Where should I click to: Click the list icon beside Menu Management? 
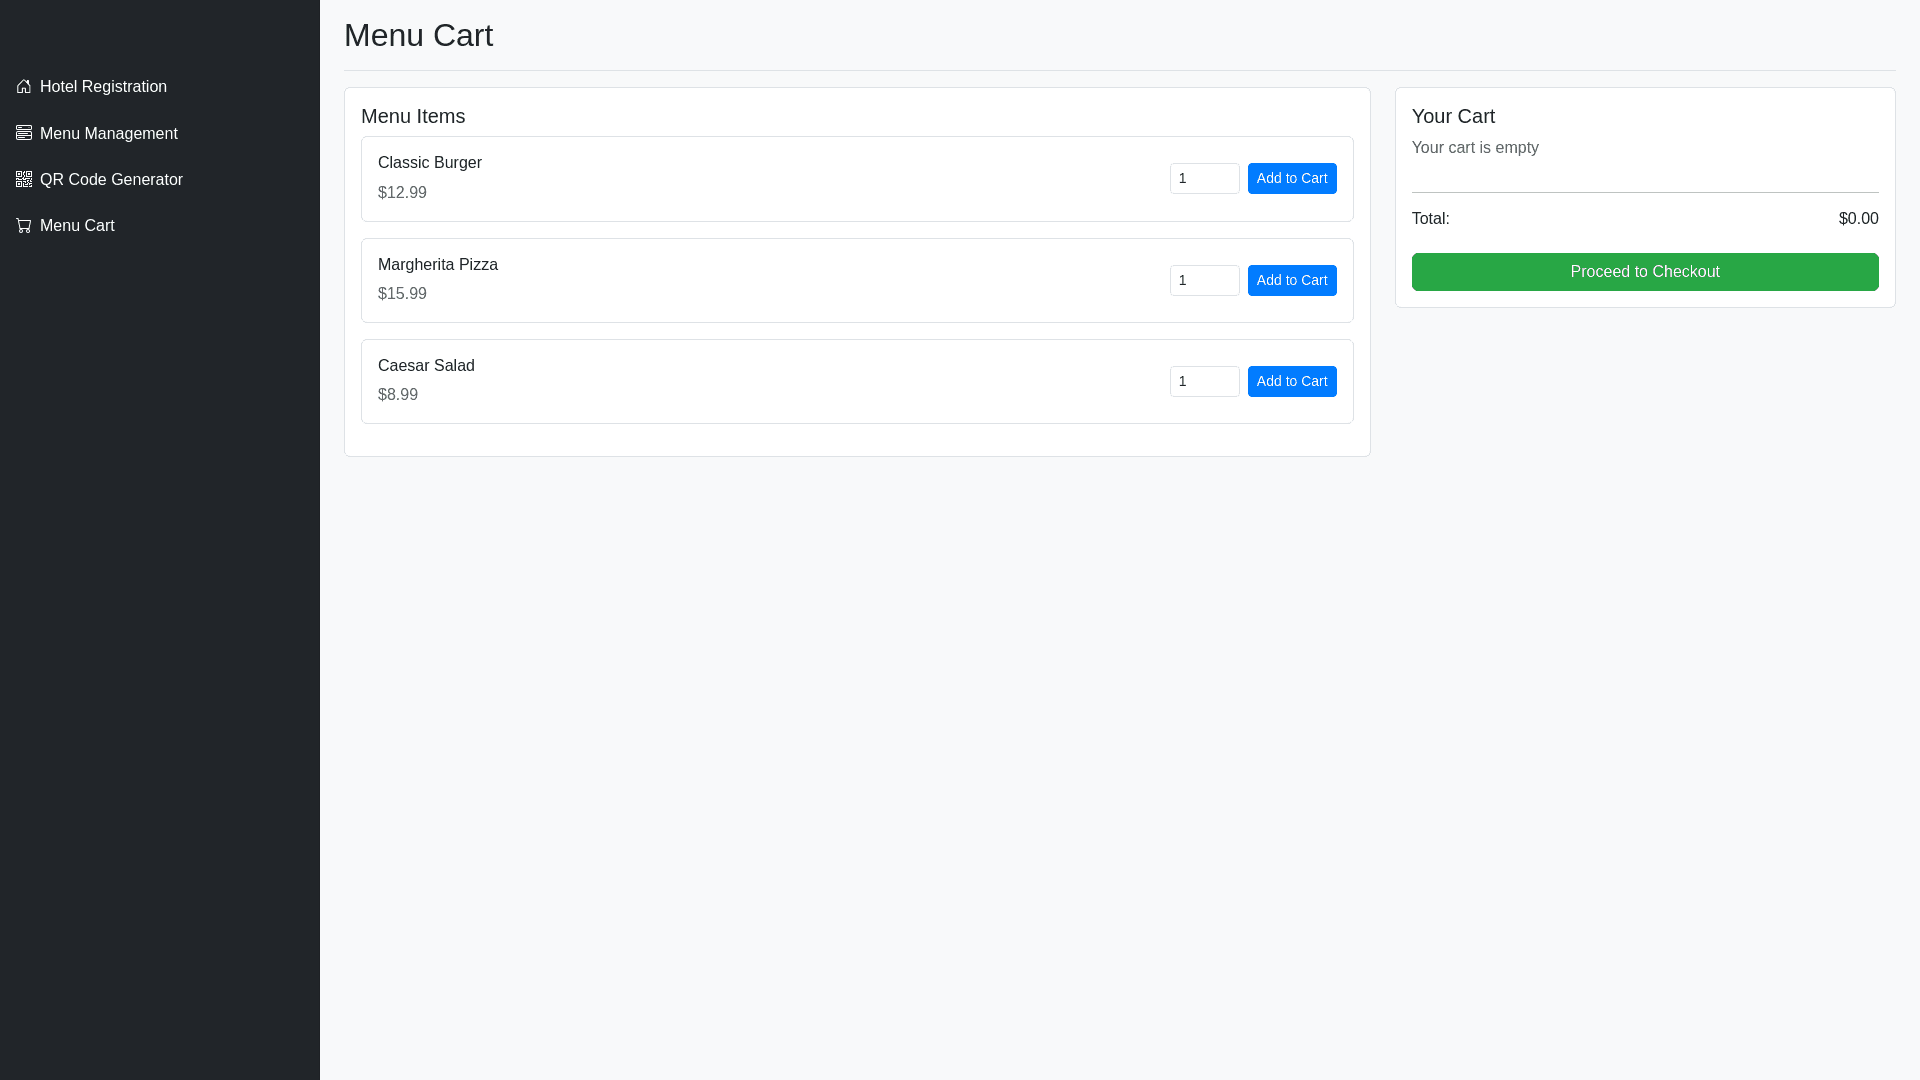pos(24,133)
